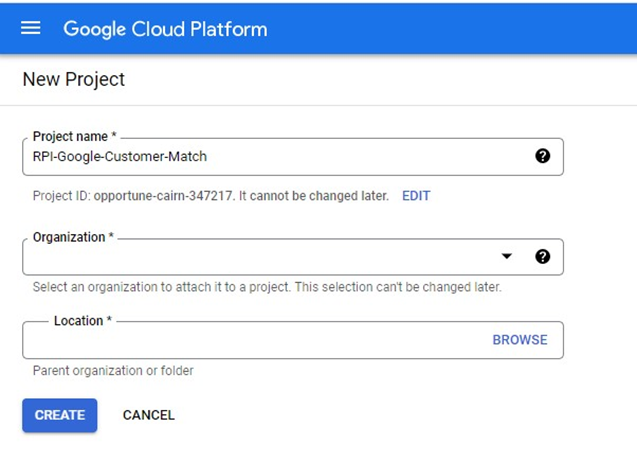The image size is (637, 462).
Task: Expand the Organization dropdown arrow
Action: pyautogui.click(x=507, y=257)
